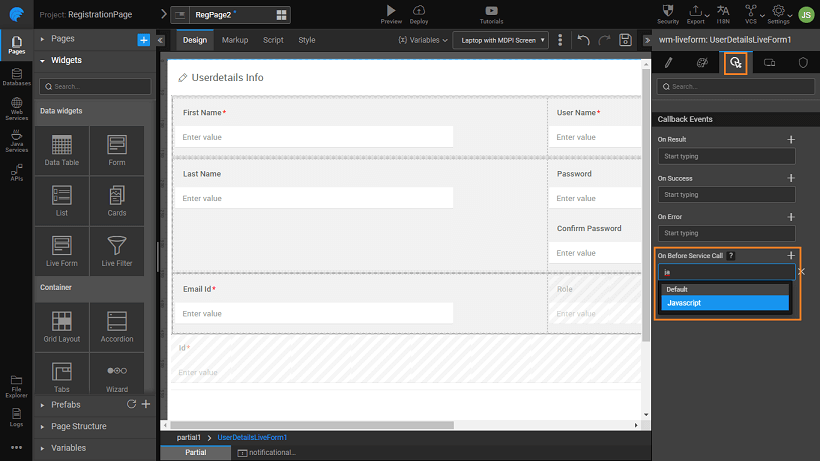
Task: Select the Data Table widget
Action: tap(61, 151)
